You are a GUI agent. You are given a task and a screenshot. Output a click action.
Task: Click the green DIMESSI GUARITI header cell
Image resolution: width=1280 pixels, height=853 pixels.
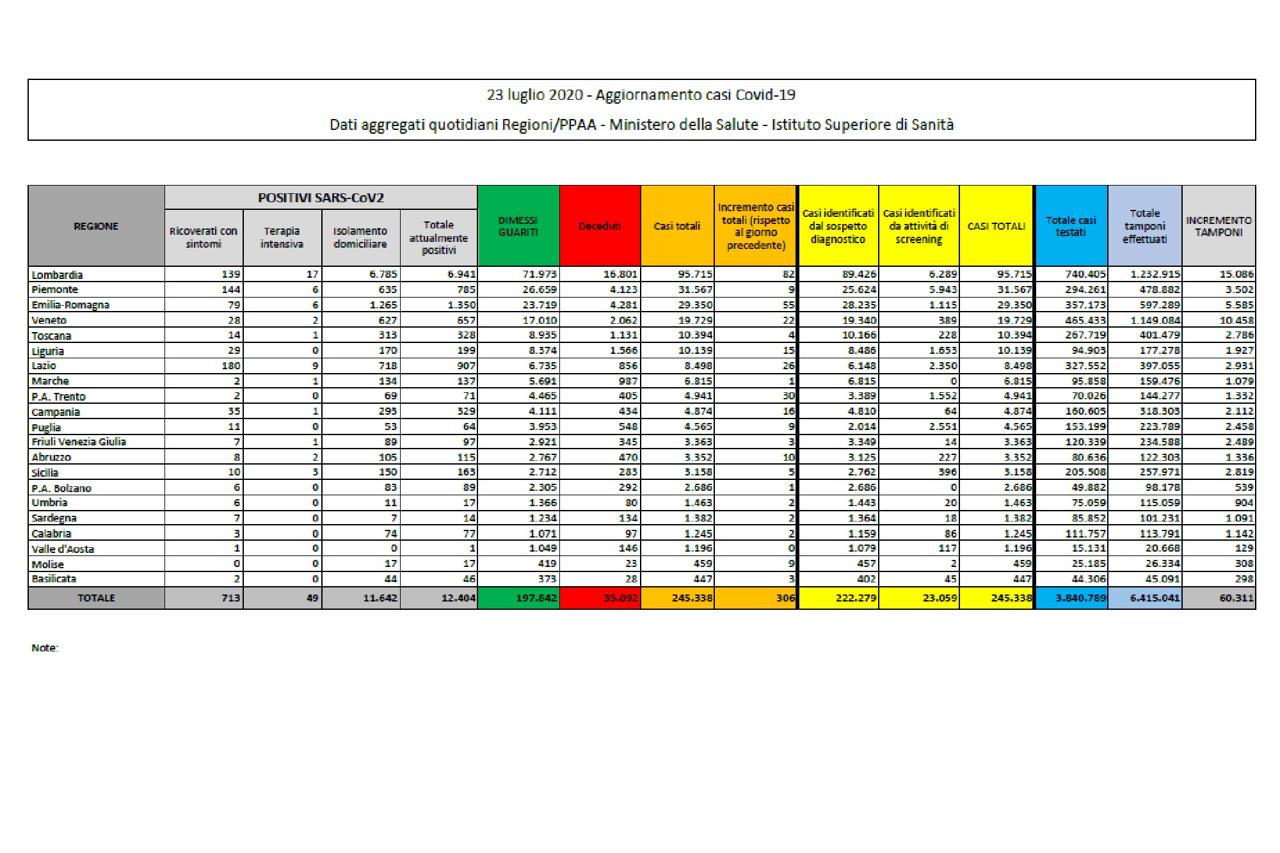[x=519, y=226]
